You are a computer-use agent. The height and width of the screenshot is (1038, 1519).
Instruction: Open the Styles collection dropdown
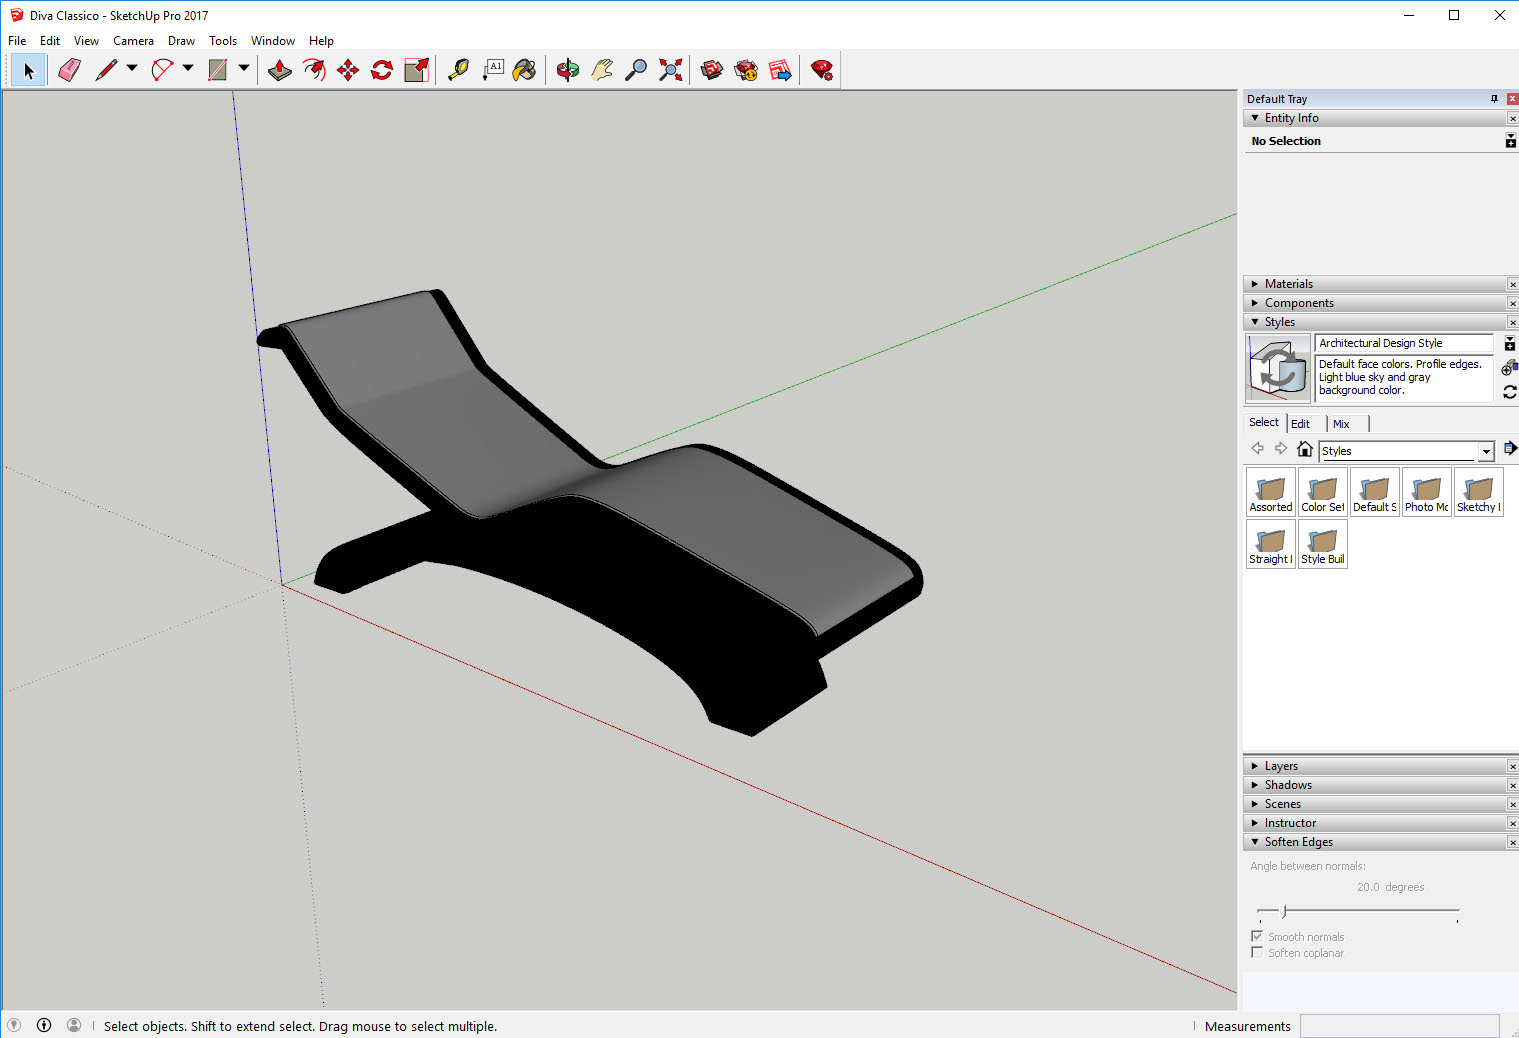(1486, 452)
